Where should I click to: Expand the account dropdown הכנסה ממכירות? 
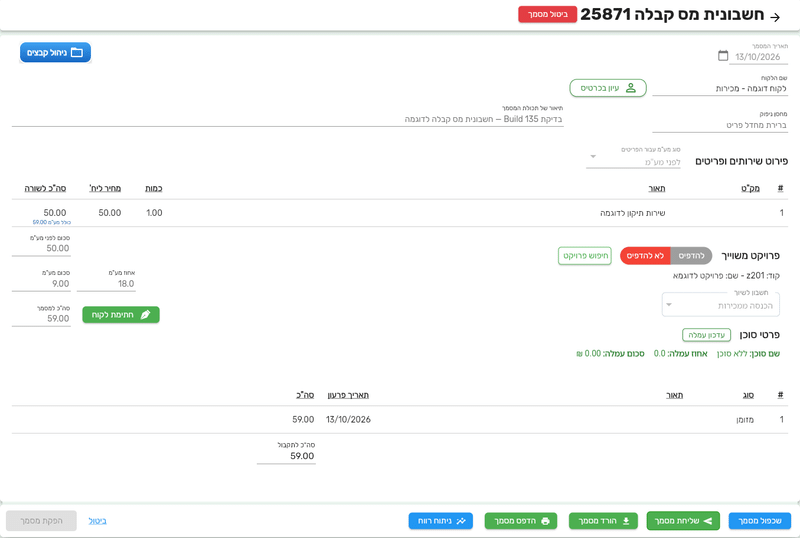[721, 305]
